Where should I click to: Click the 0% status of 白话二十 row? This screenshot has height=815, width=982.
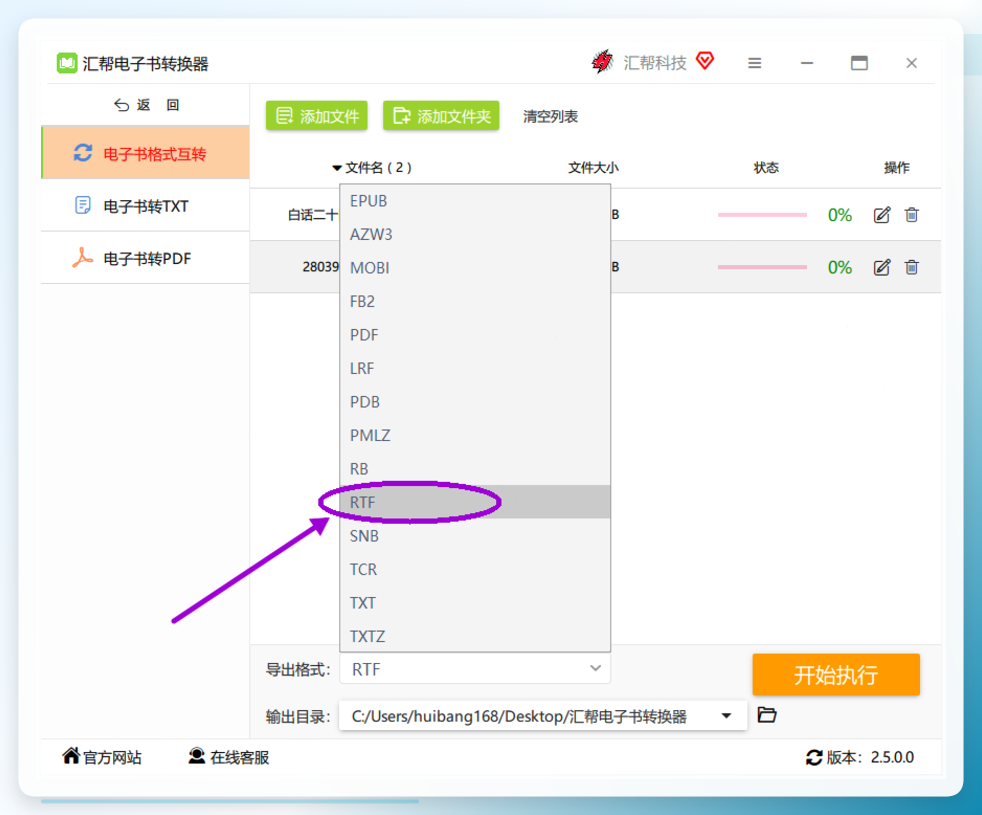point(840,215)
